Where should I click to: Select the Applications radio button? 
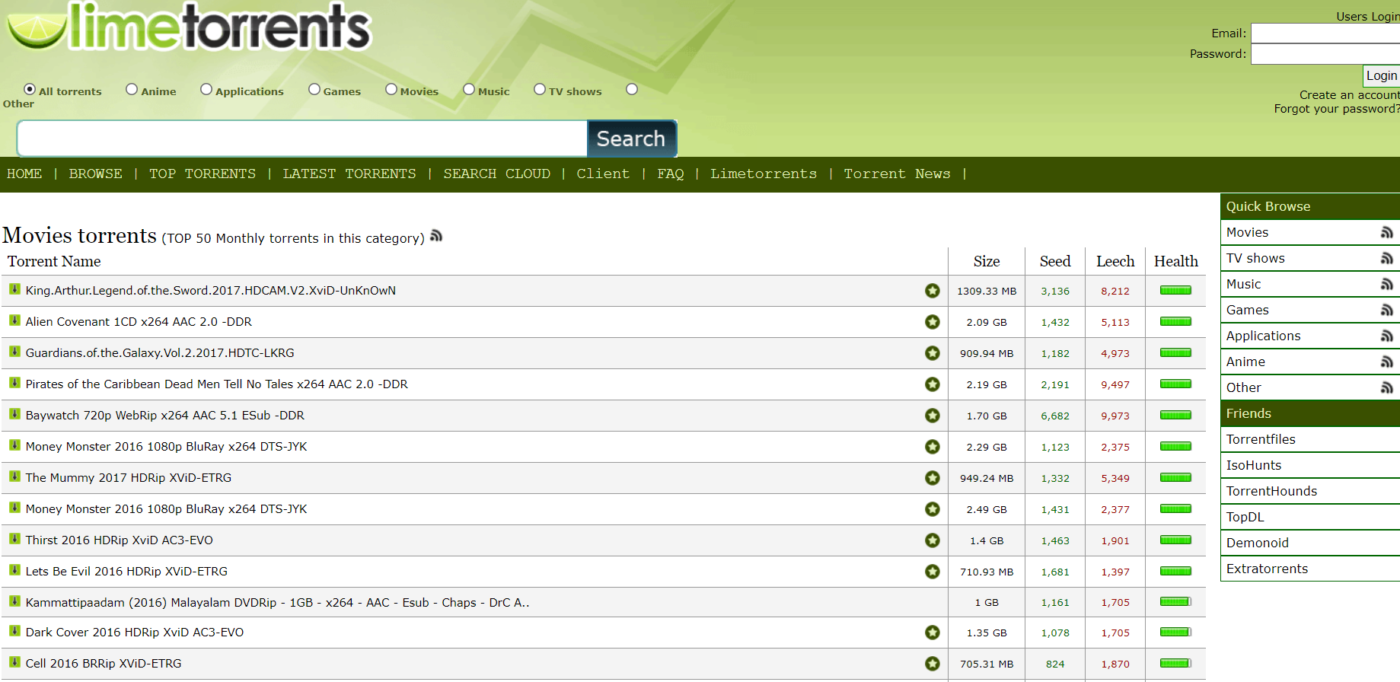[x=206, y=89]
